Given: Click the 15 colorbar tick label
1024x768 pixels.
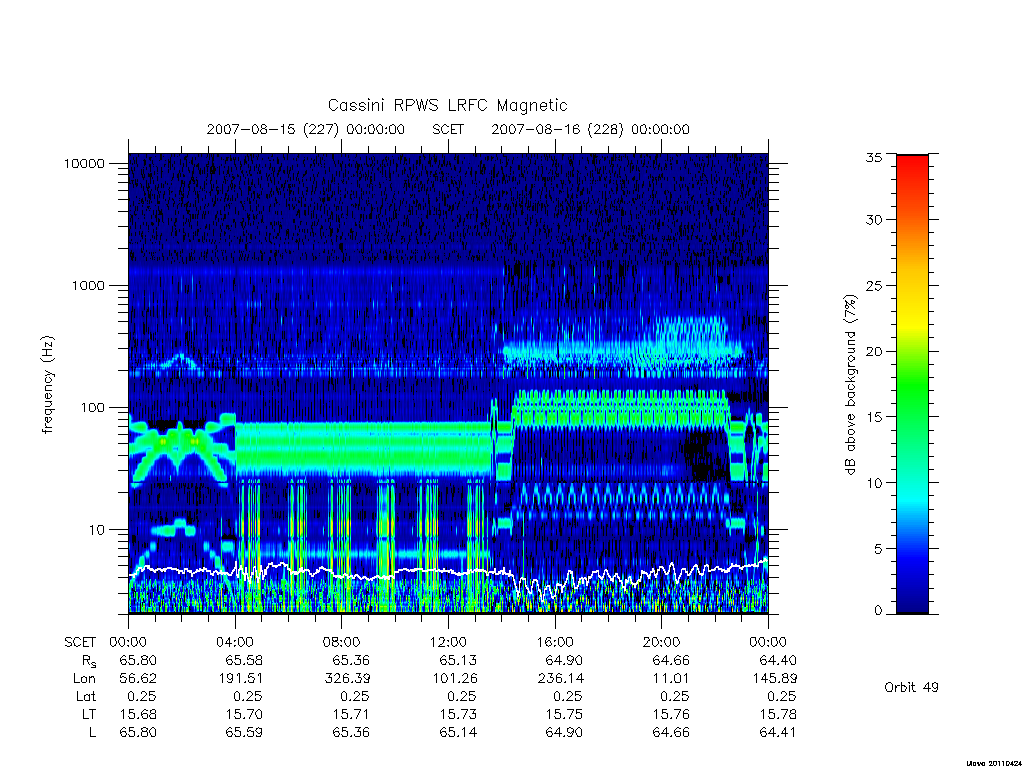Looking at the screenshot, I should (x=873, y=417).
